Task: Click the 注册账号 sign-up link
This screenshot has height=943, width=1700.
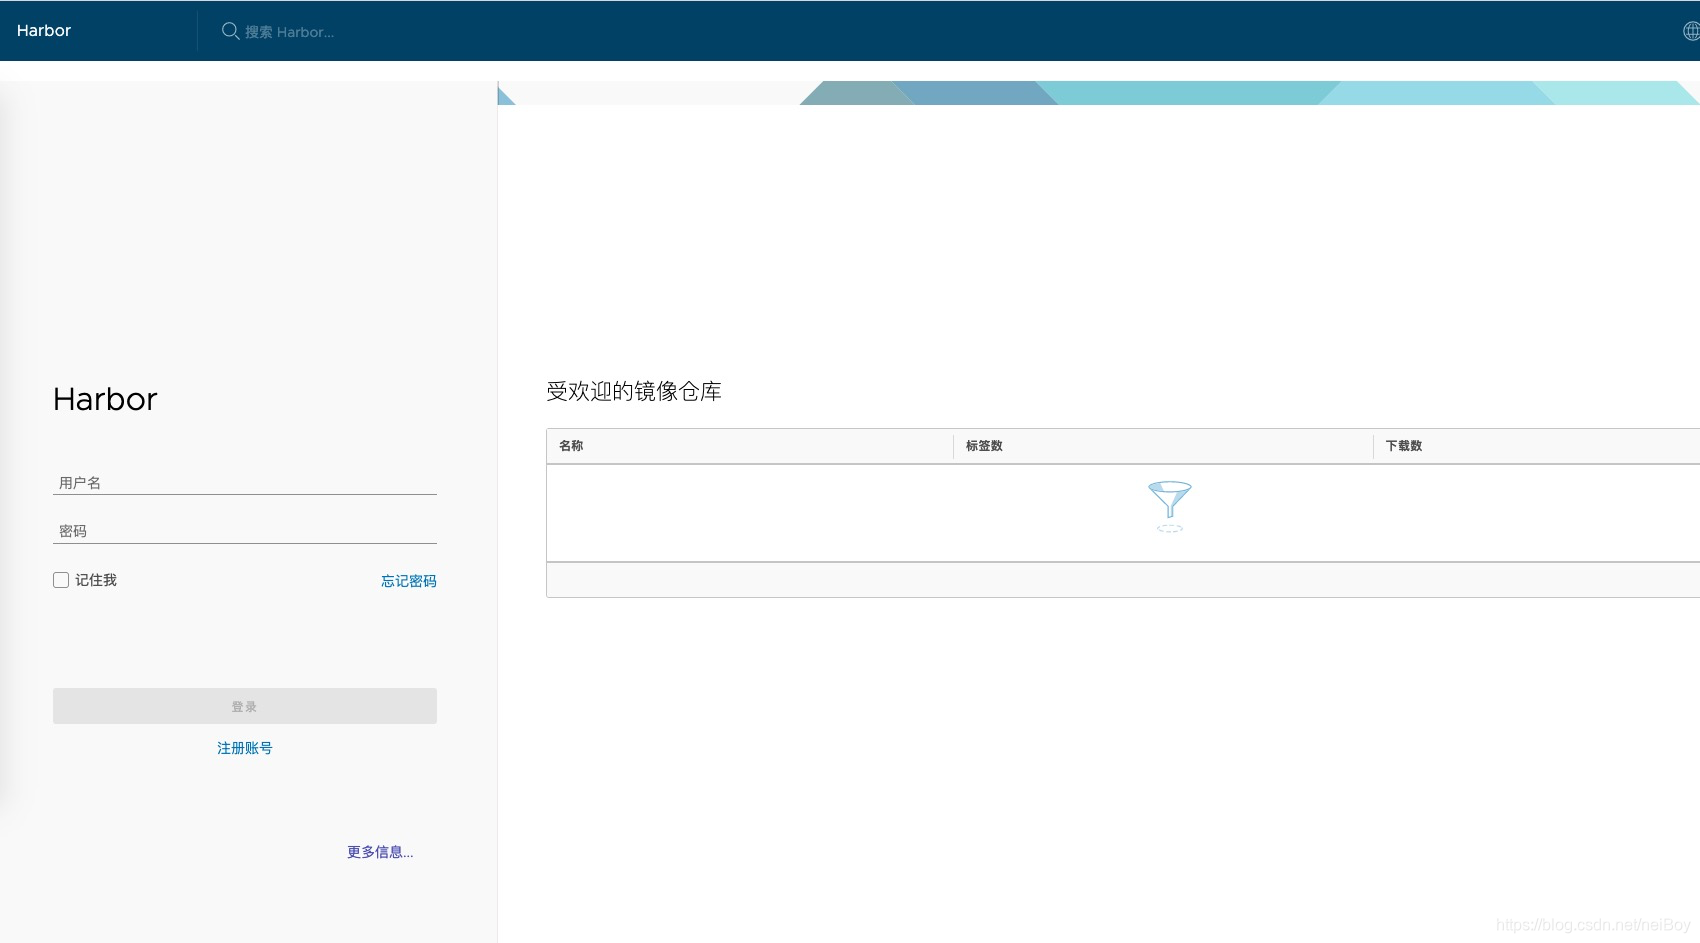Action: click(244, 747)
